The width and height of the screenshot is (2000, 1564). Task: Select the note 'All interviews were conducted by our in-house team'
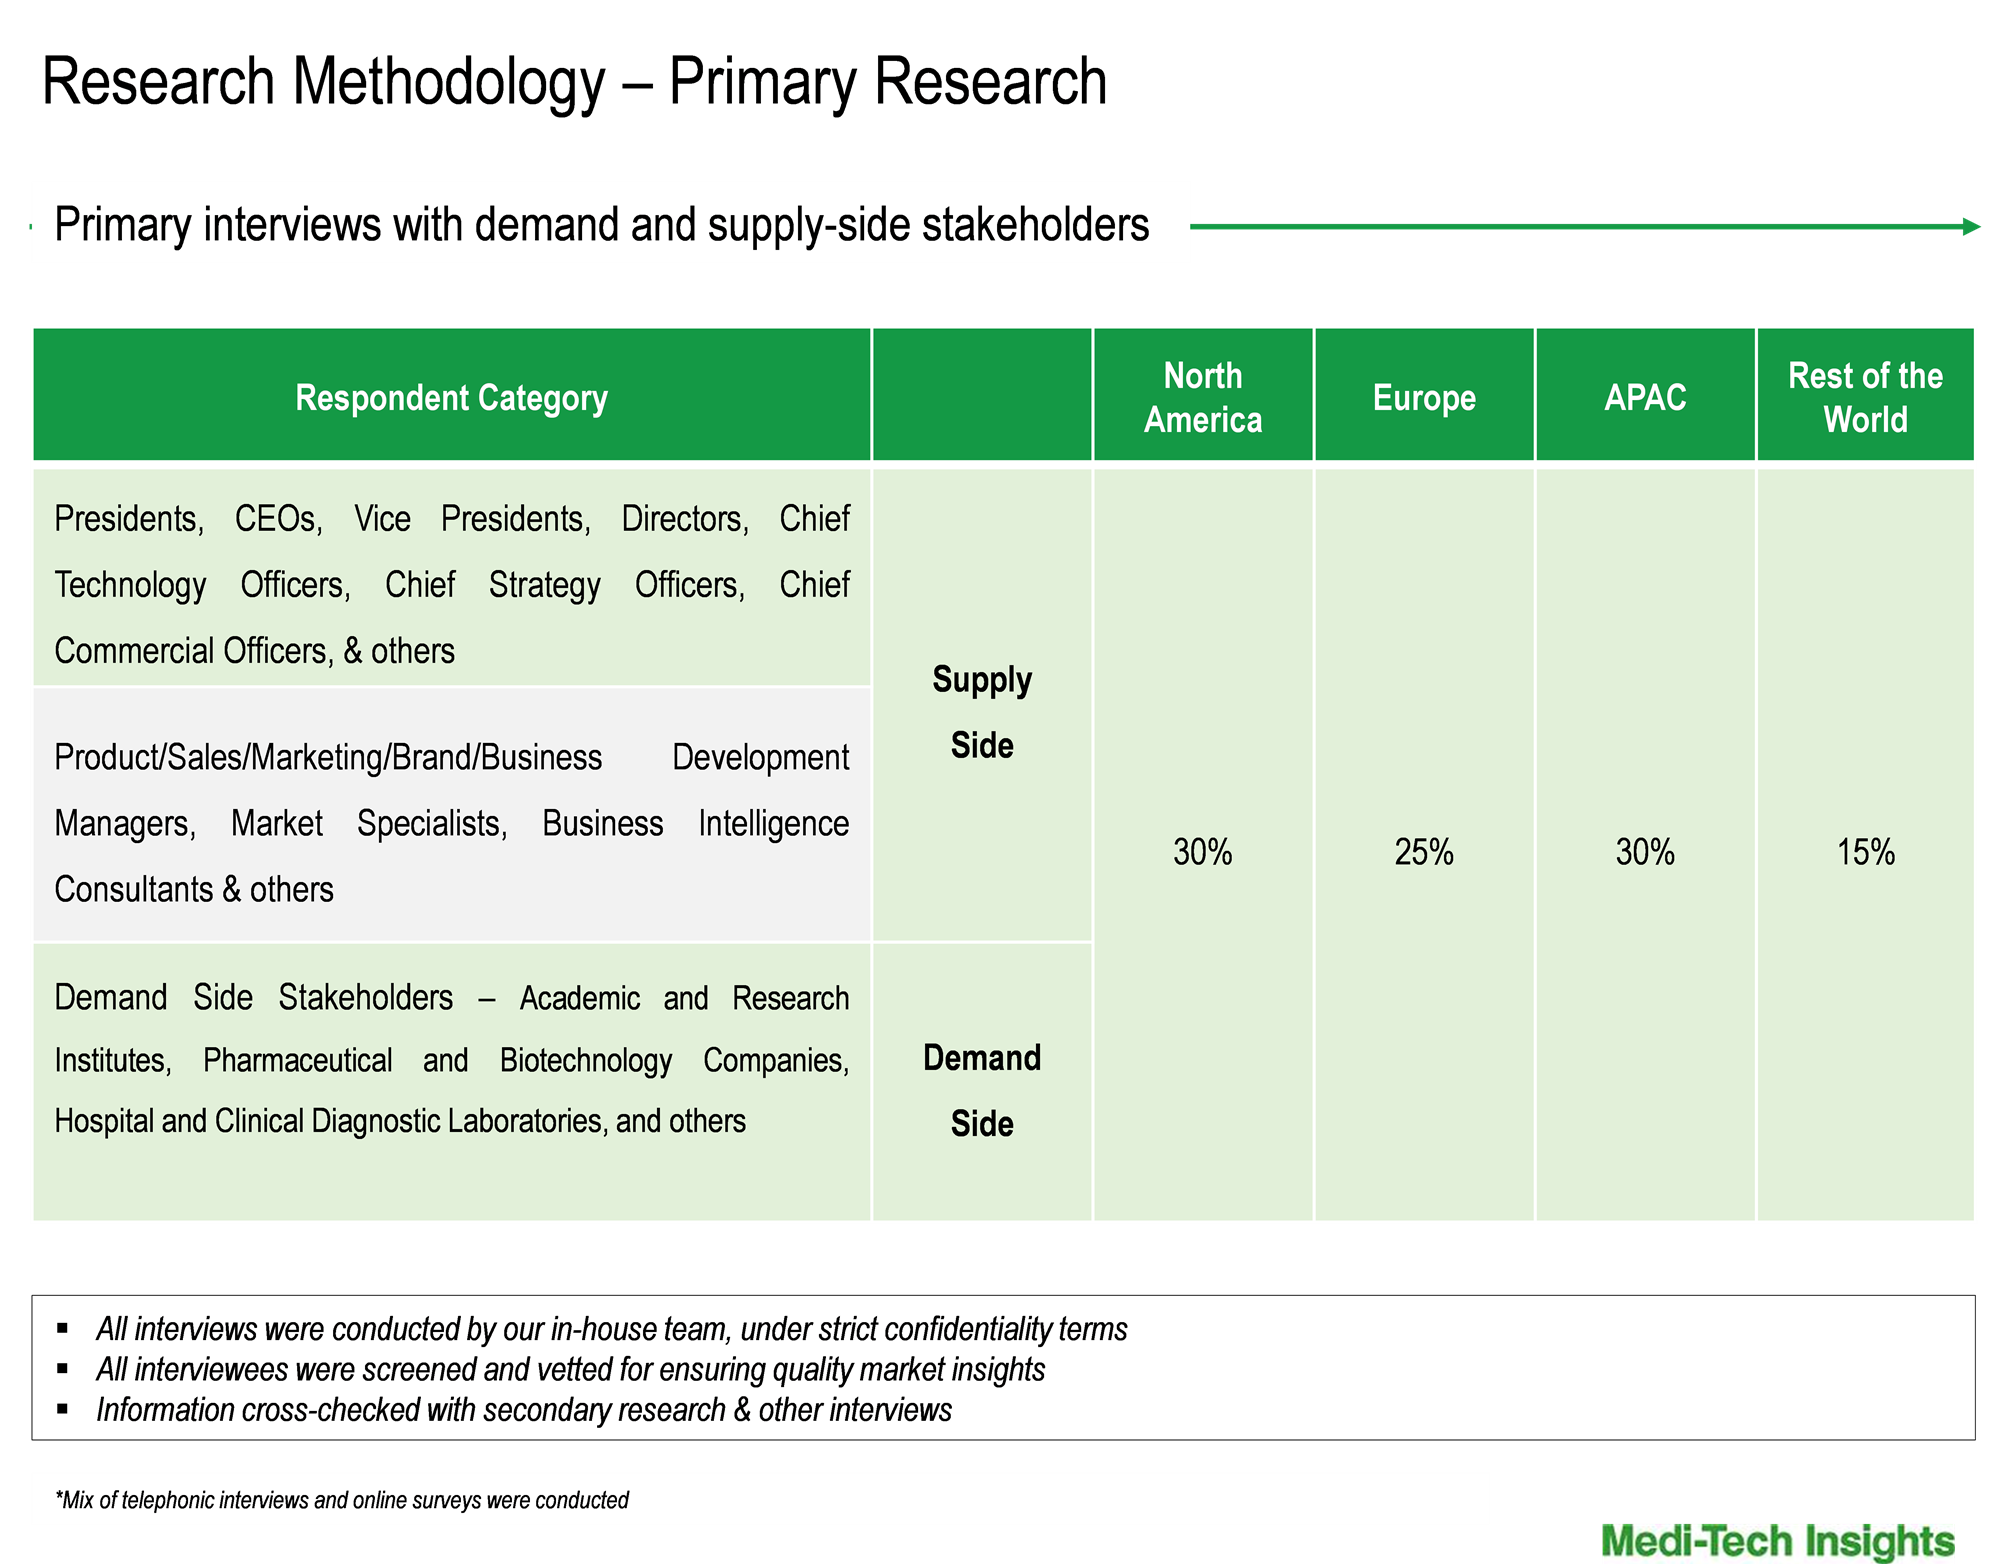click(611, 1329)
